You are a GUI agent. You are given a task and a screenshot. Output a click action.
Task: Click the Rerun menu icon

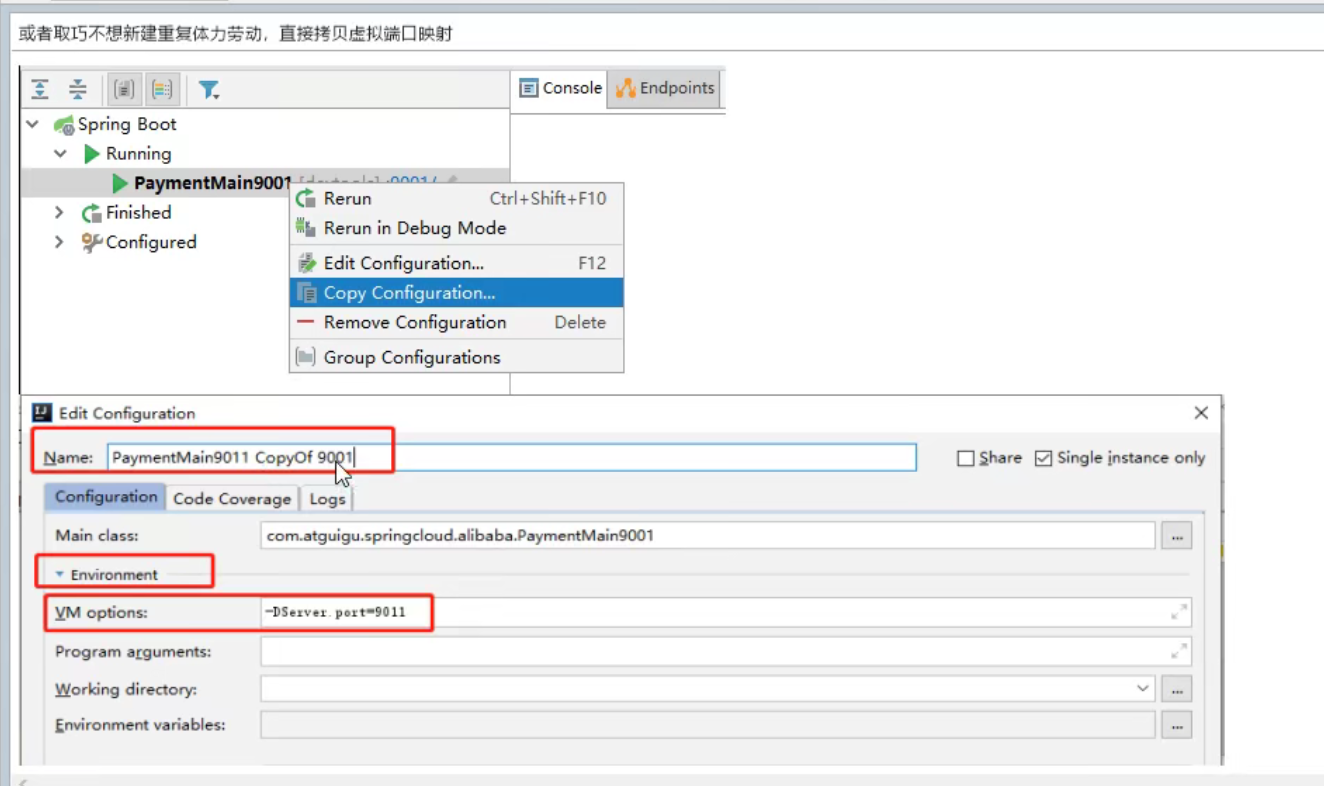(306, 198)
